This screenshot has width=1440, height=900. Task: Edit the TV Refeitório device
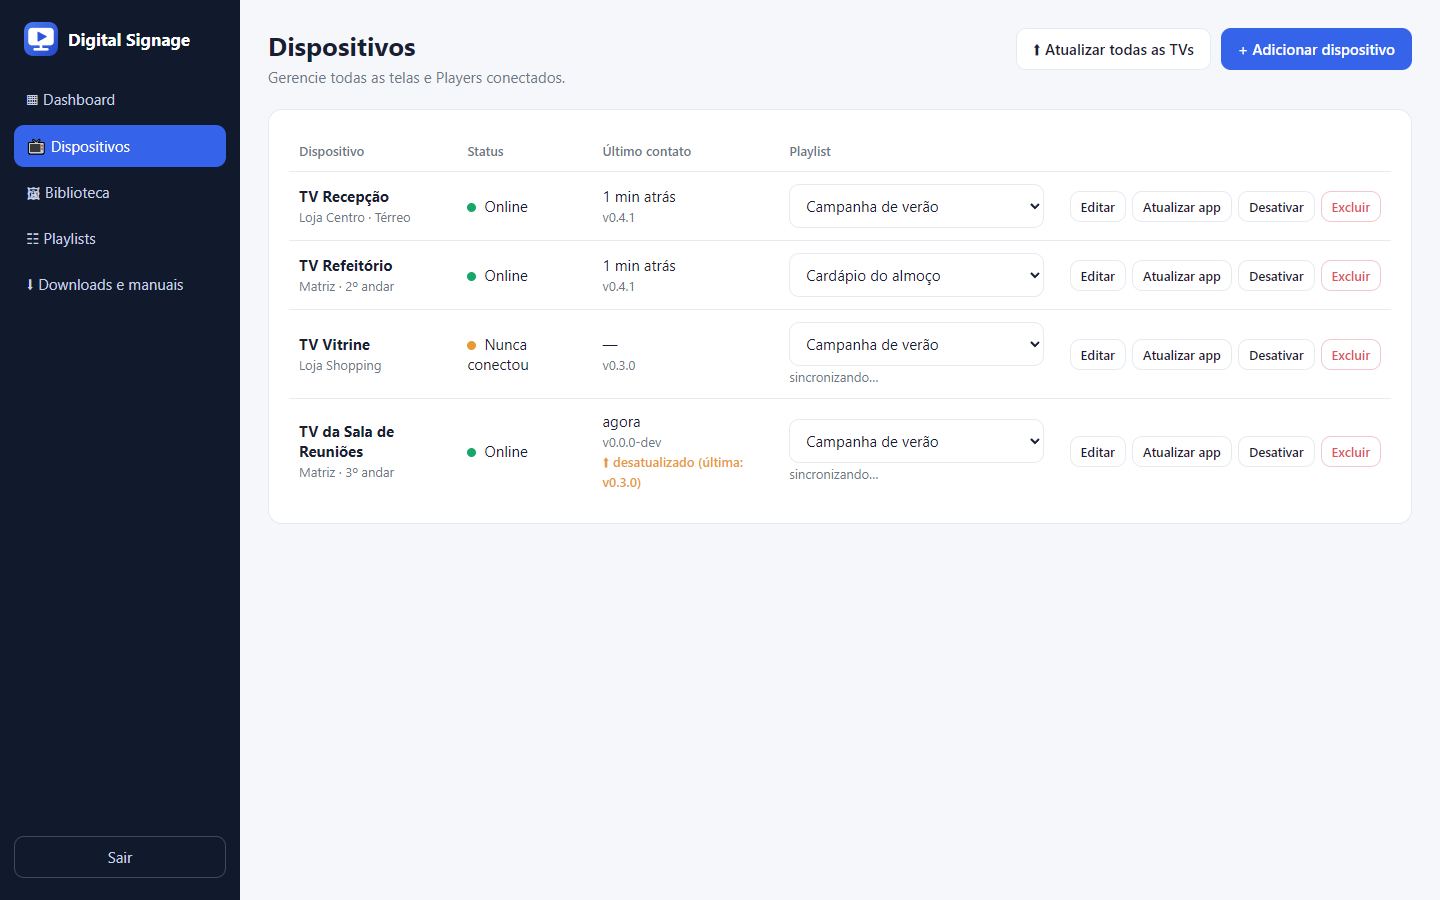(x=1098, y=276)
